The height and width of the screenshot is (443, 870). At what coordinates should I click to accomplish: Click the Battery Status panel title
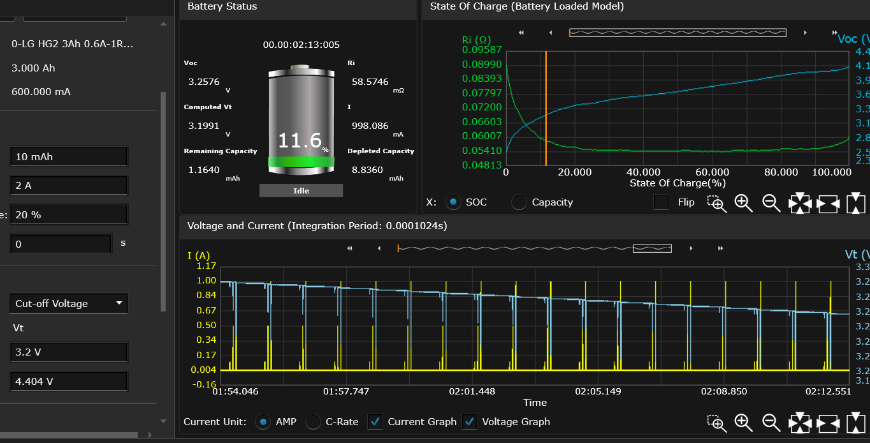click(x=222, y=6)
